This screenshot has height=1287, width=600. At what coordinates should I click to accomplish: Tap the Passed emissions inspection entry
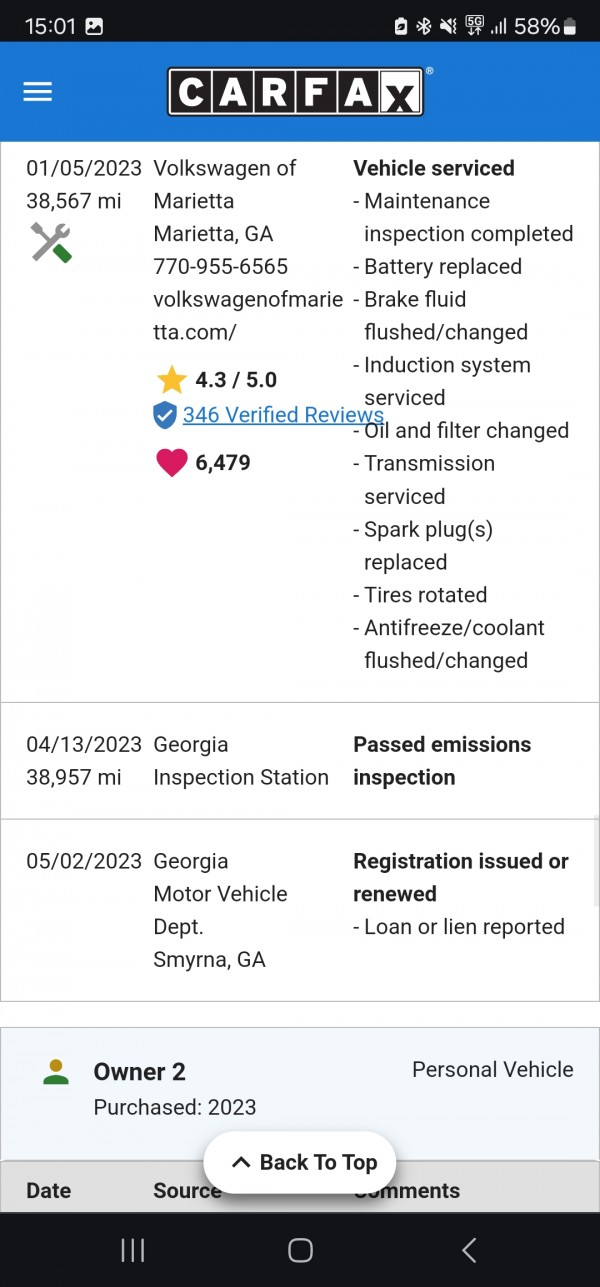(442, 761)
